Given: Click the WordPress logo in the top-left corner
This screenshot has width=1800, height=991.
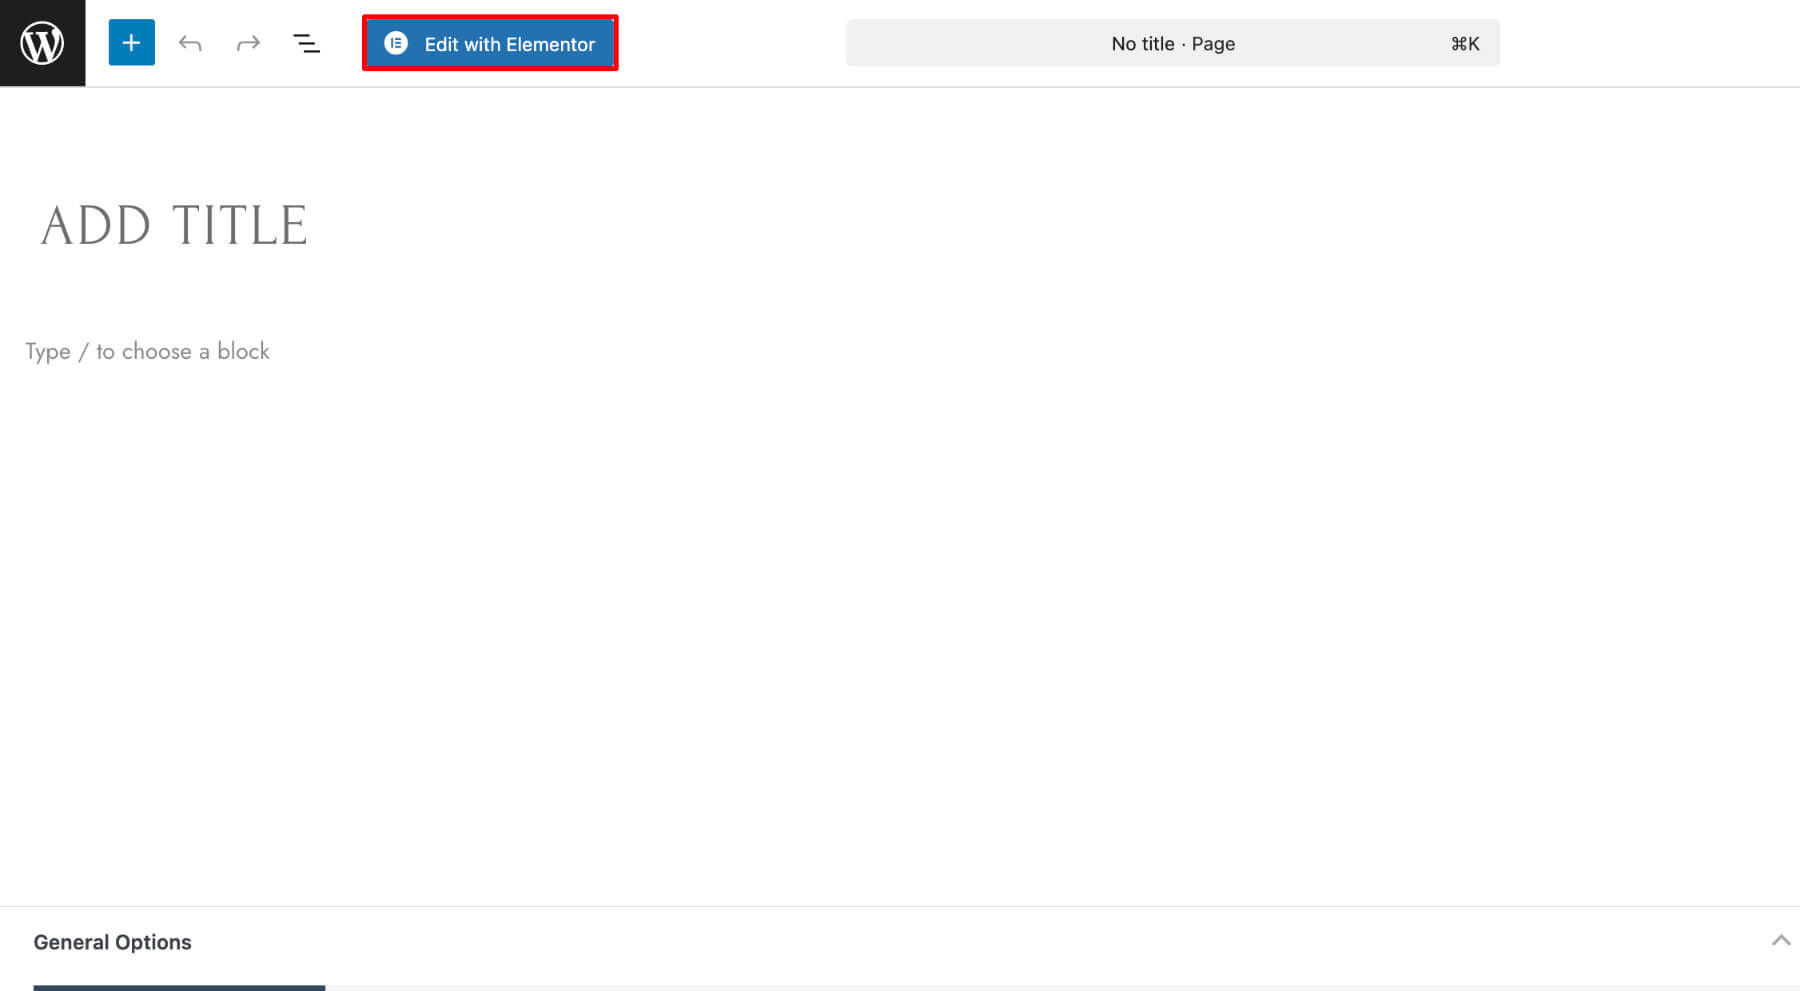Looking at the screenshot, I should tap(42, 42).
